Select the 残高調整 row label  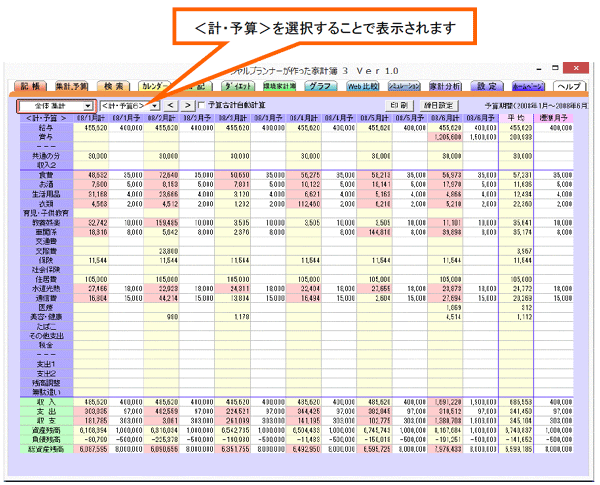click(46, 383)
